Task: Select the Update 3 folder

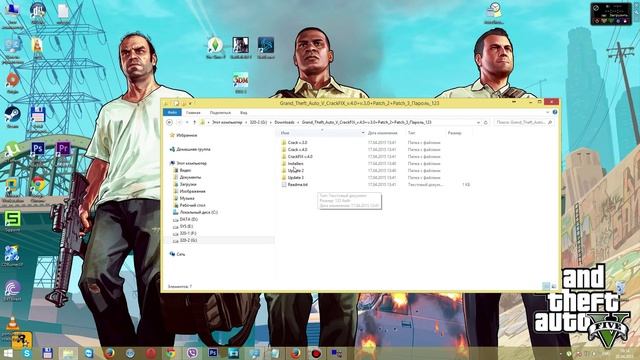Action: [x=296, y=178]
